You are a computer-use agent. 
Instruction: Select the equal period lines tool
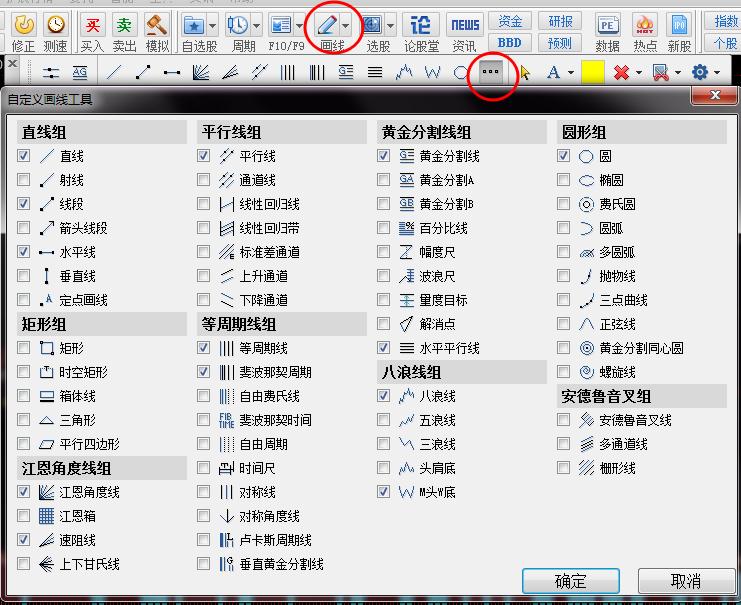[287, 72]
